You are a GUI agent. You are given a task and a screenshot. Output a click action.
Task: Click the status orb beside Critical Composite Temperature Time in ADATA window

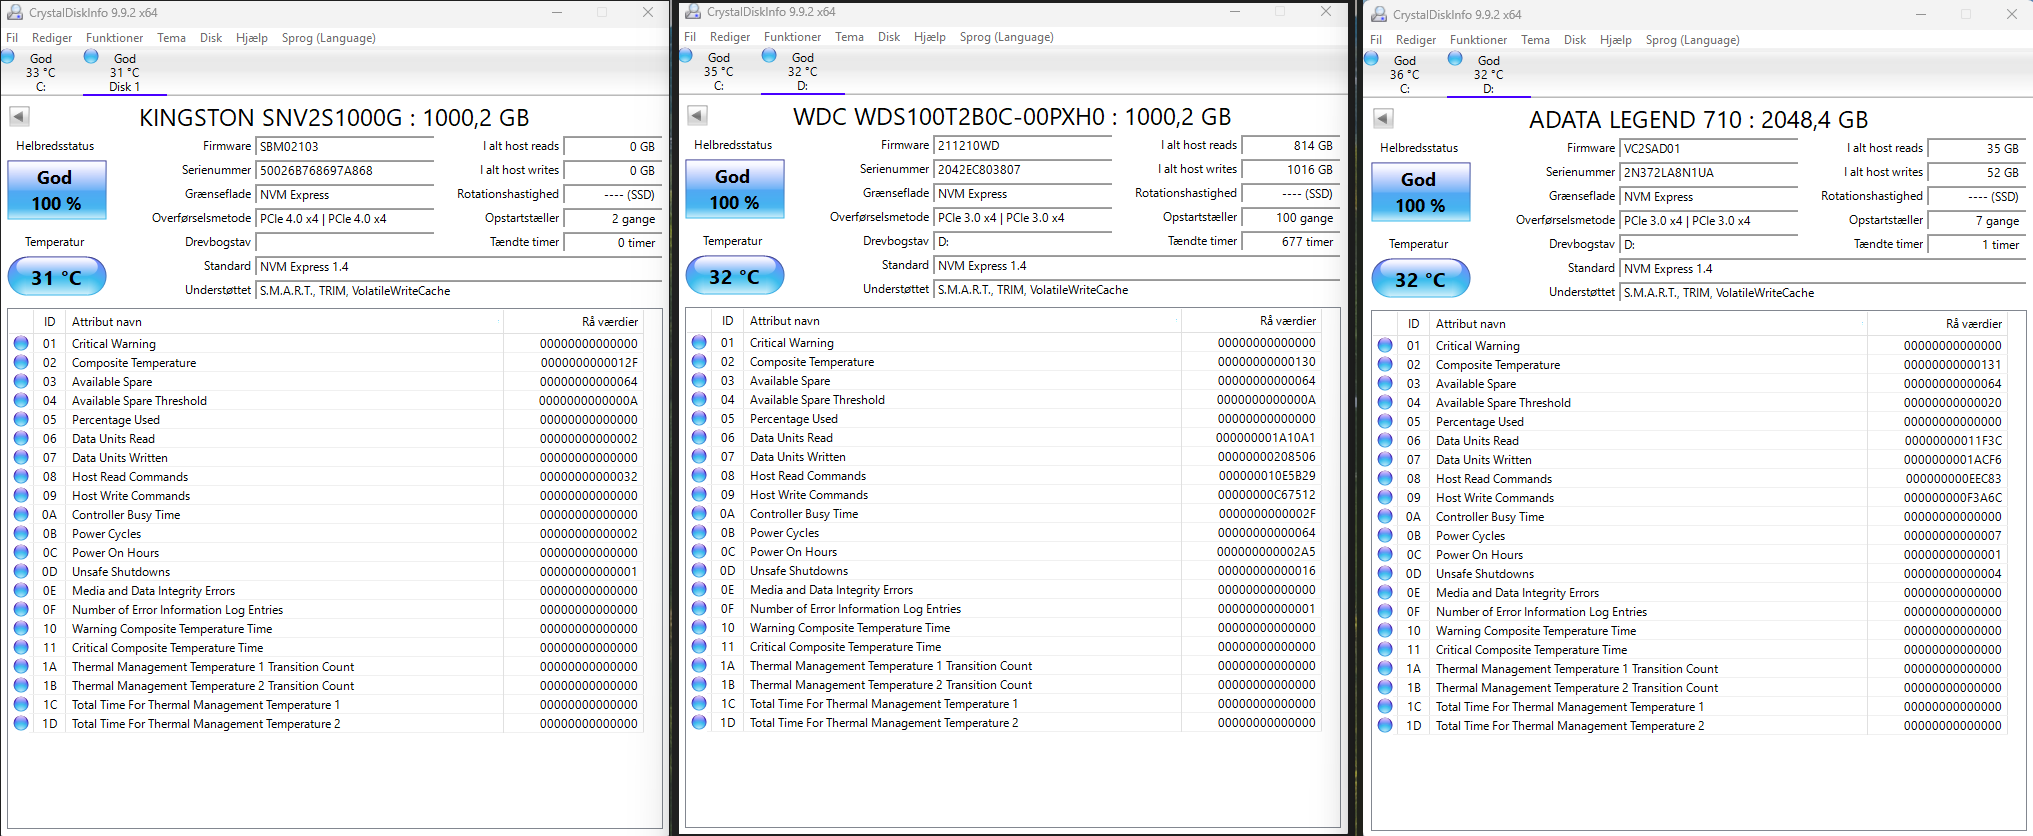pos(1385,649)
